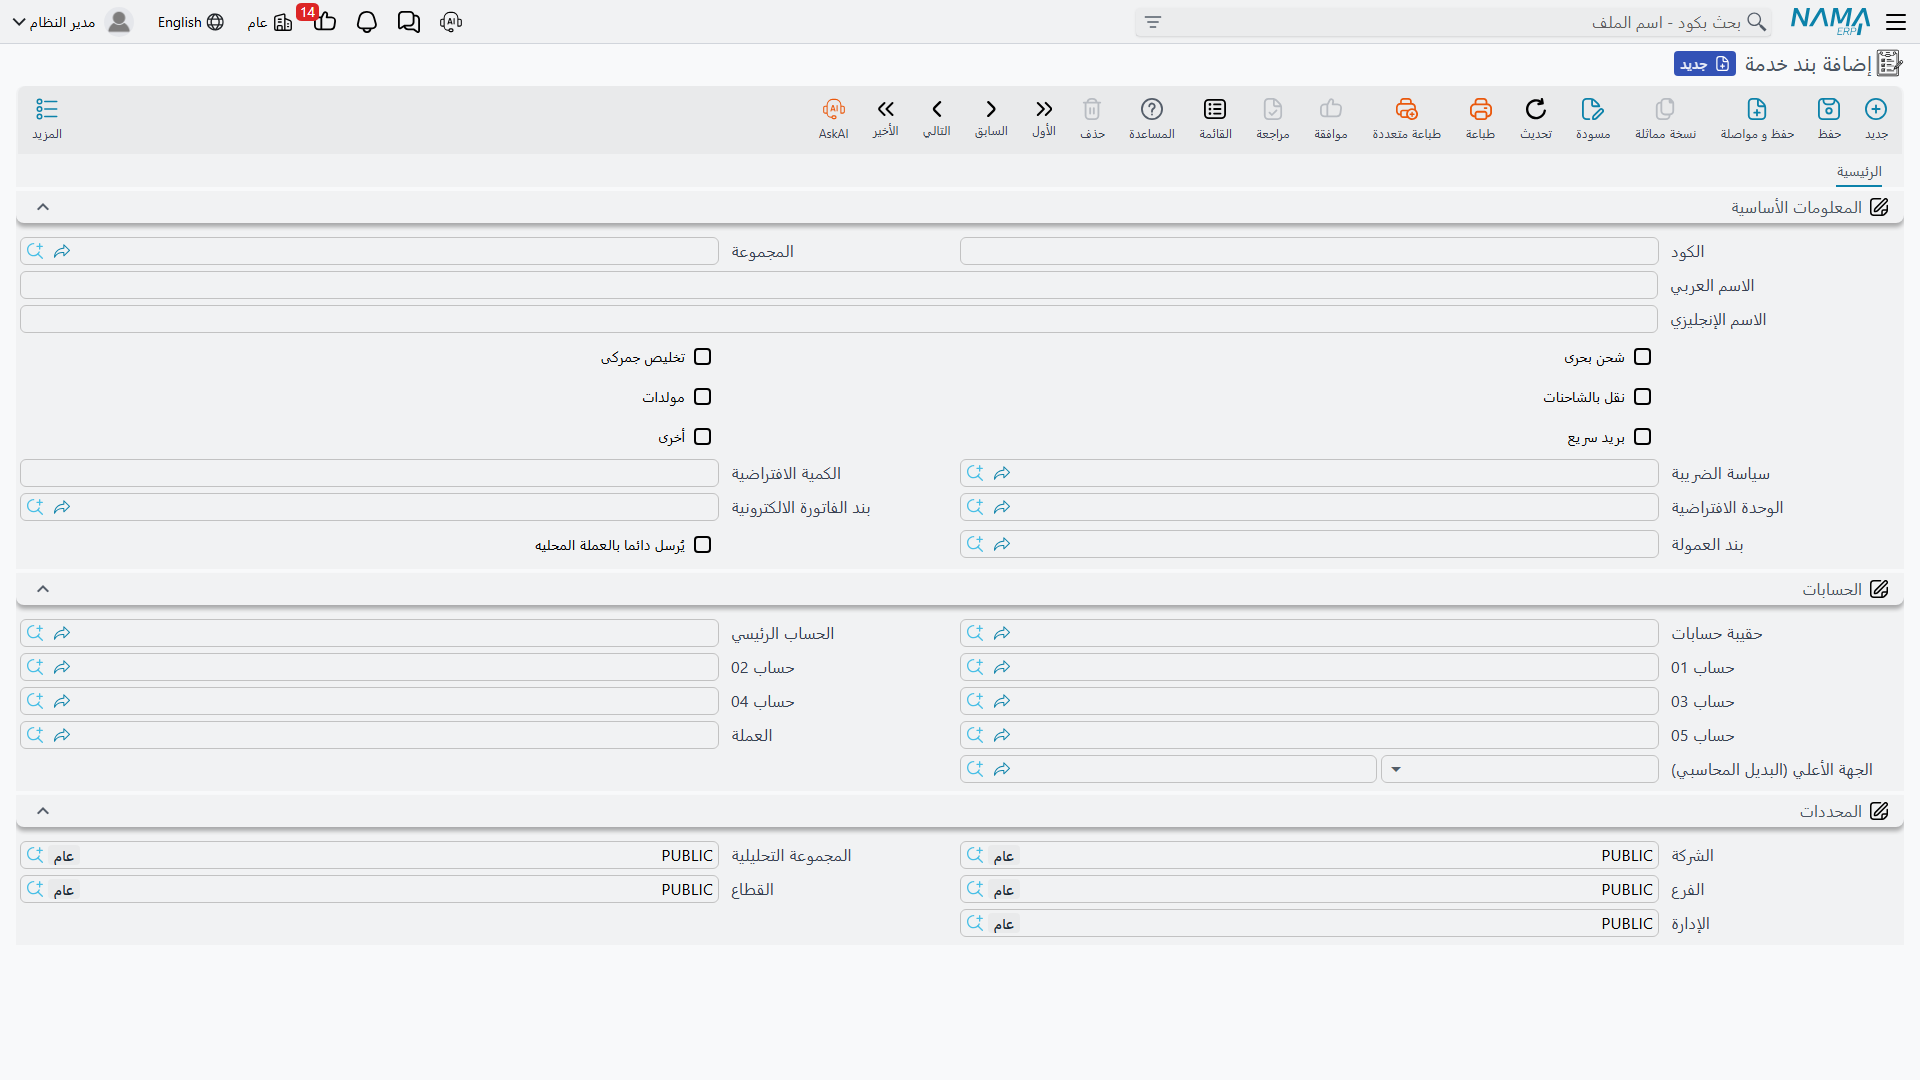Check the شحن بحرى checkbox

click(x=1642, y=357)
